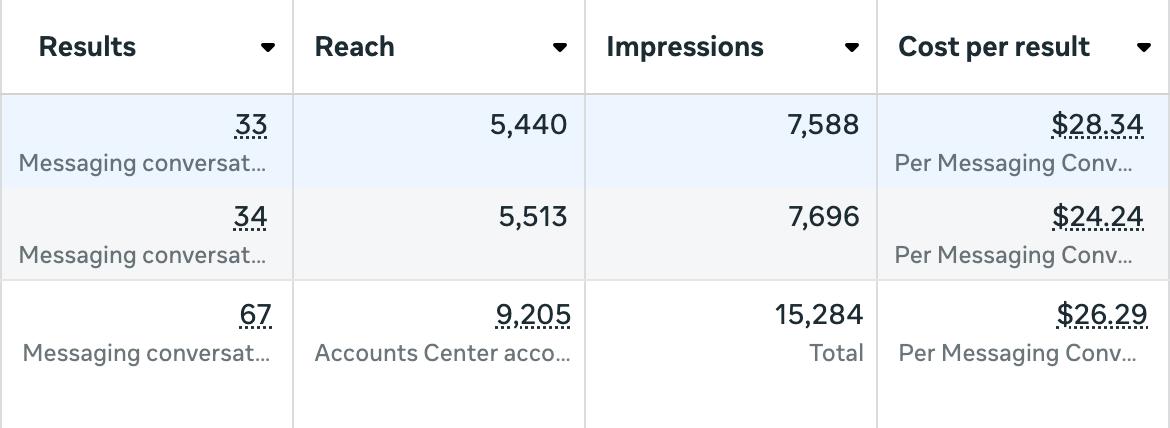
Task: Click the 34 results value link
Action: 251,217
